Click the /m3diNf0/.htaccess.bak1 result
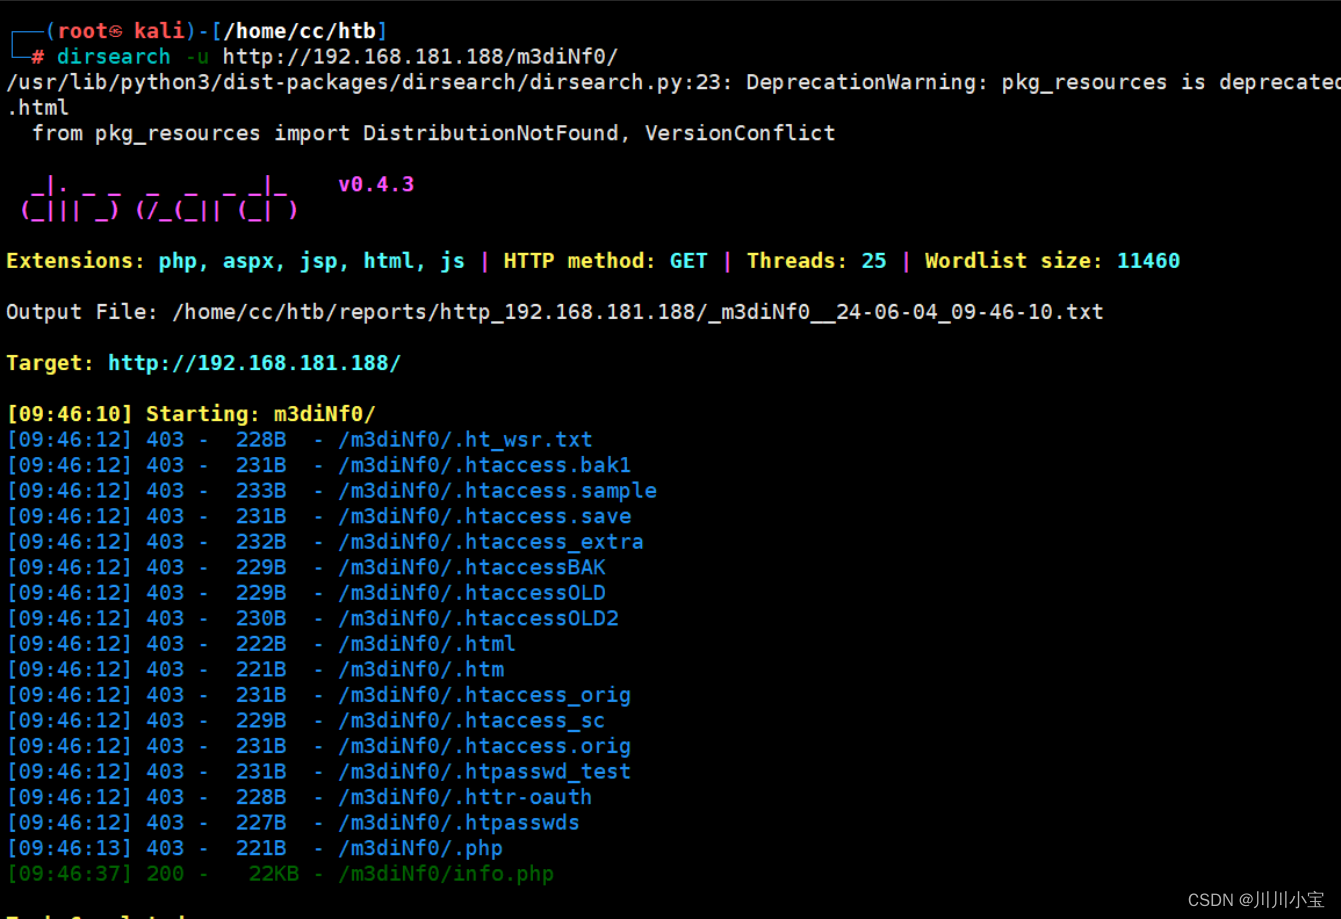The image size is (1341, 919). pyautogui.click(x=484, y=465)
